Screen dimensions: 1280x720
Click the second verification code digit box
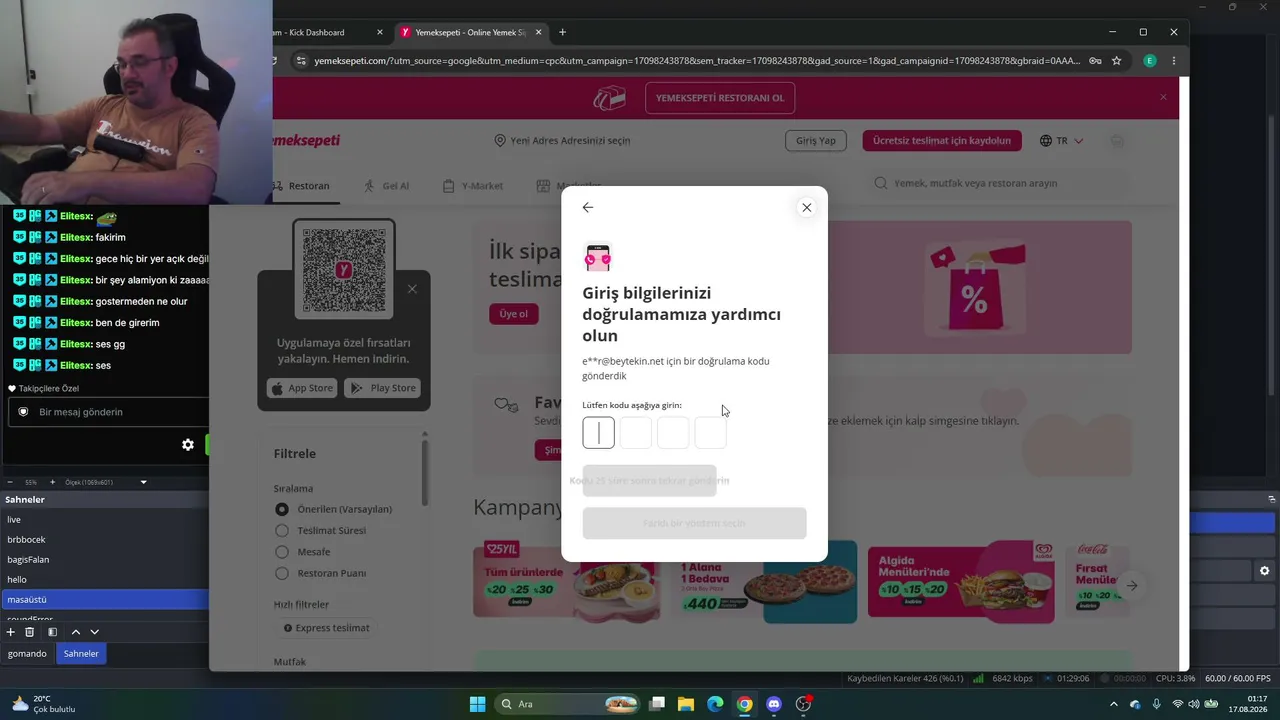(636, 433)
